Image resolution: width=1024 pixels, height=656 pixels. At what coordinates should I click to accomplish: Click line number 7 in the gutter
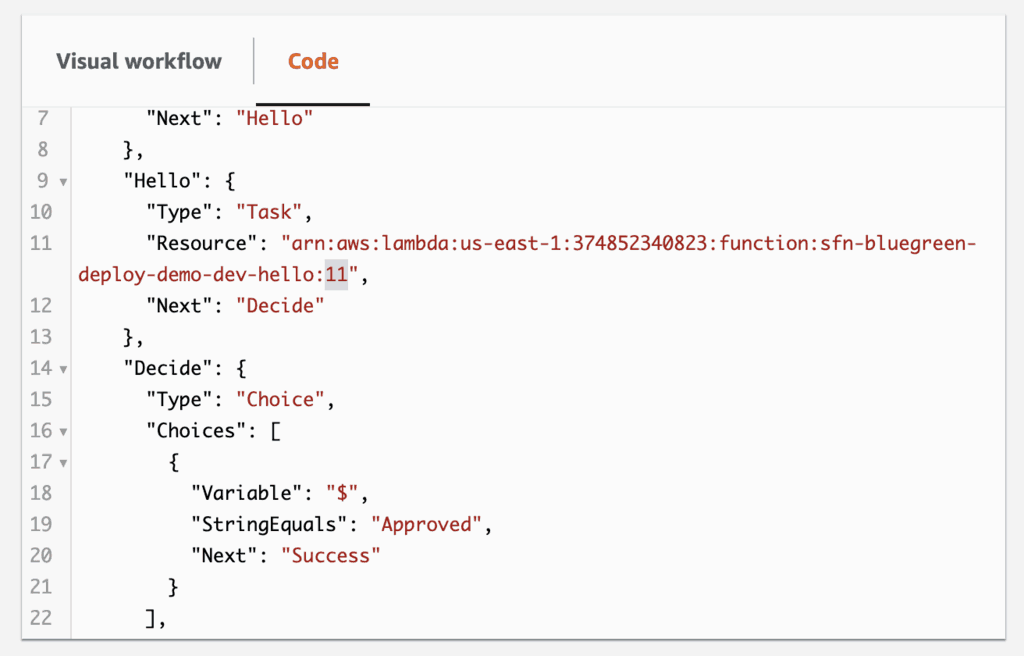point(41,118)
